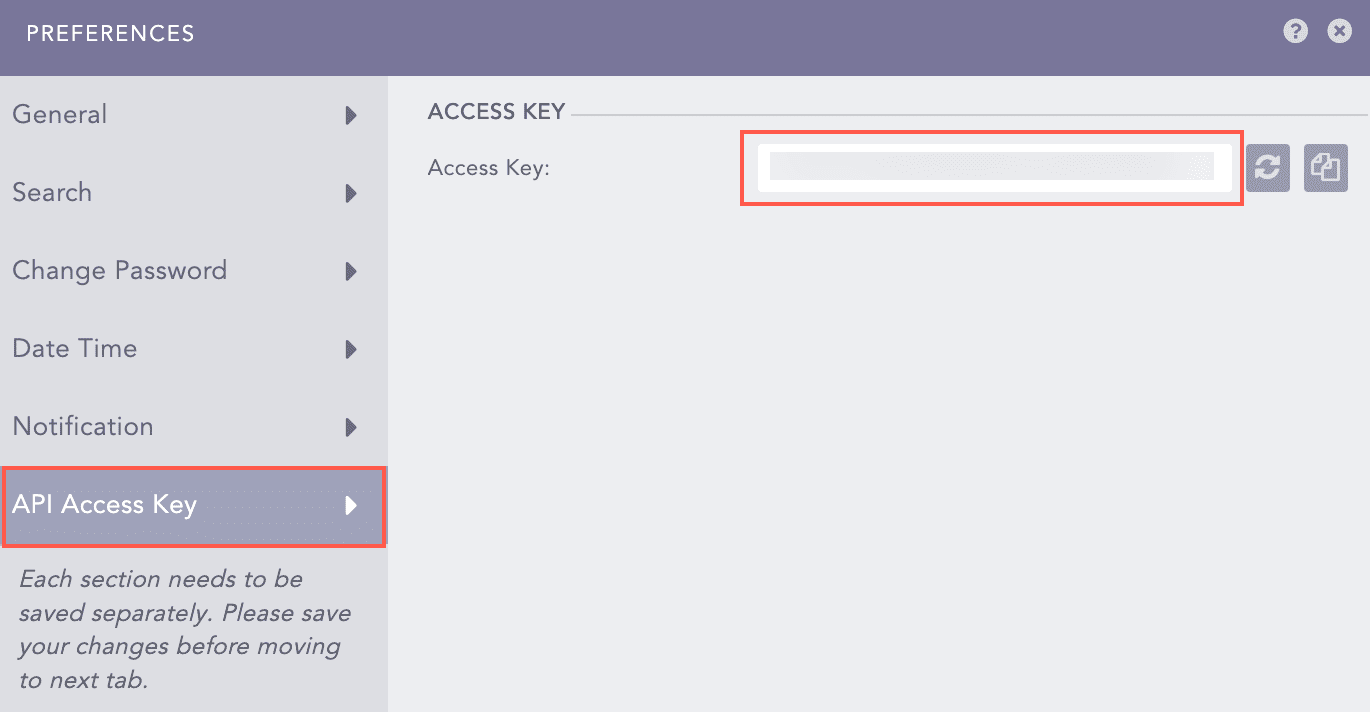Image resolution: width=1370 pixels, height=712 pixels.
Task: Open the Search preferences section
Action: (x=52, y=193)
